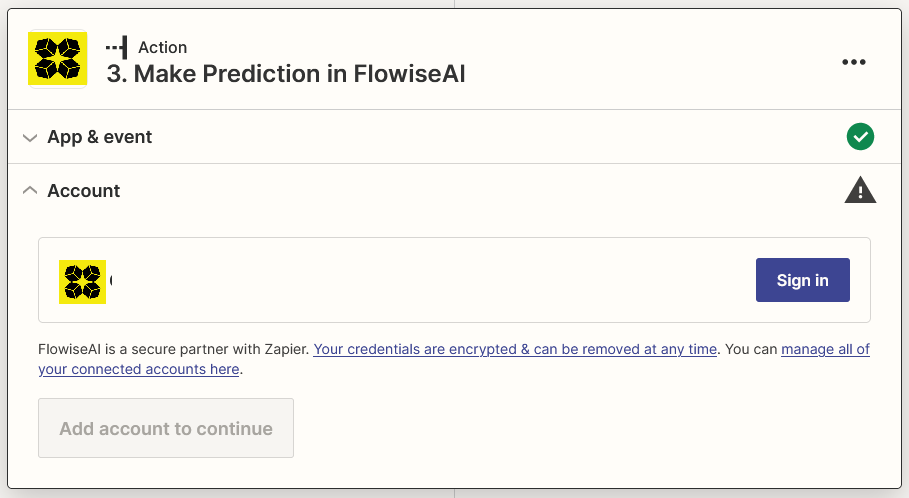Collapse the Account section chevron

click(x=30, y=190)
